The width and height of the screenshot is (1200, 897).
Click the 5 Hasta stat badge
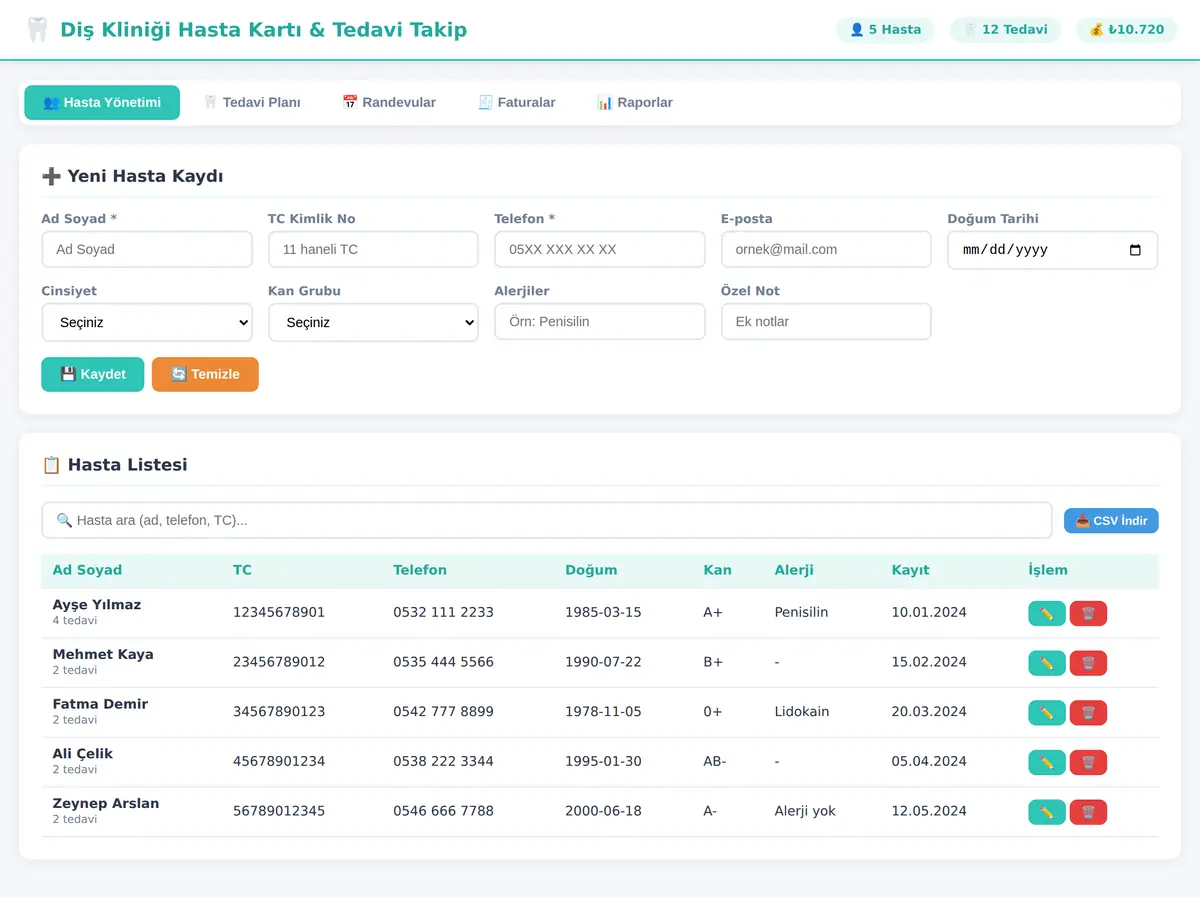pos(885,30)
